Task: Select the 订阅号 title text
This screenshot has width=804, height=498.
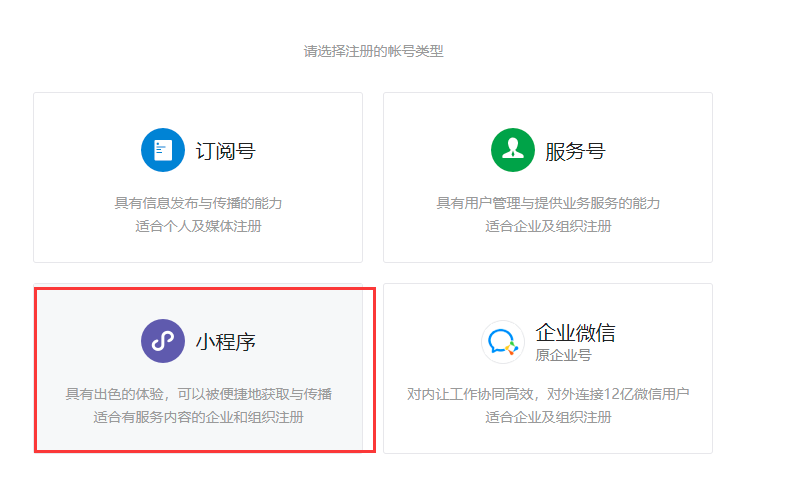Action: tap(226, 151)
